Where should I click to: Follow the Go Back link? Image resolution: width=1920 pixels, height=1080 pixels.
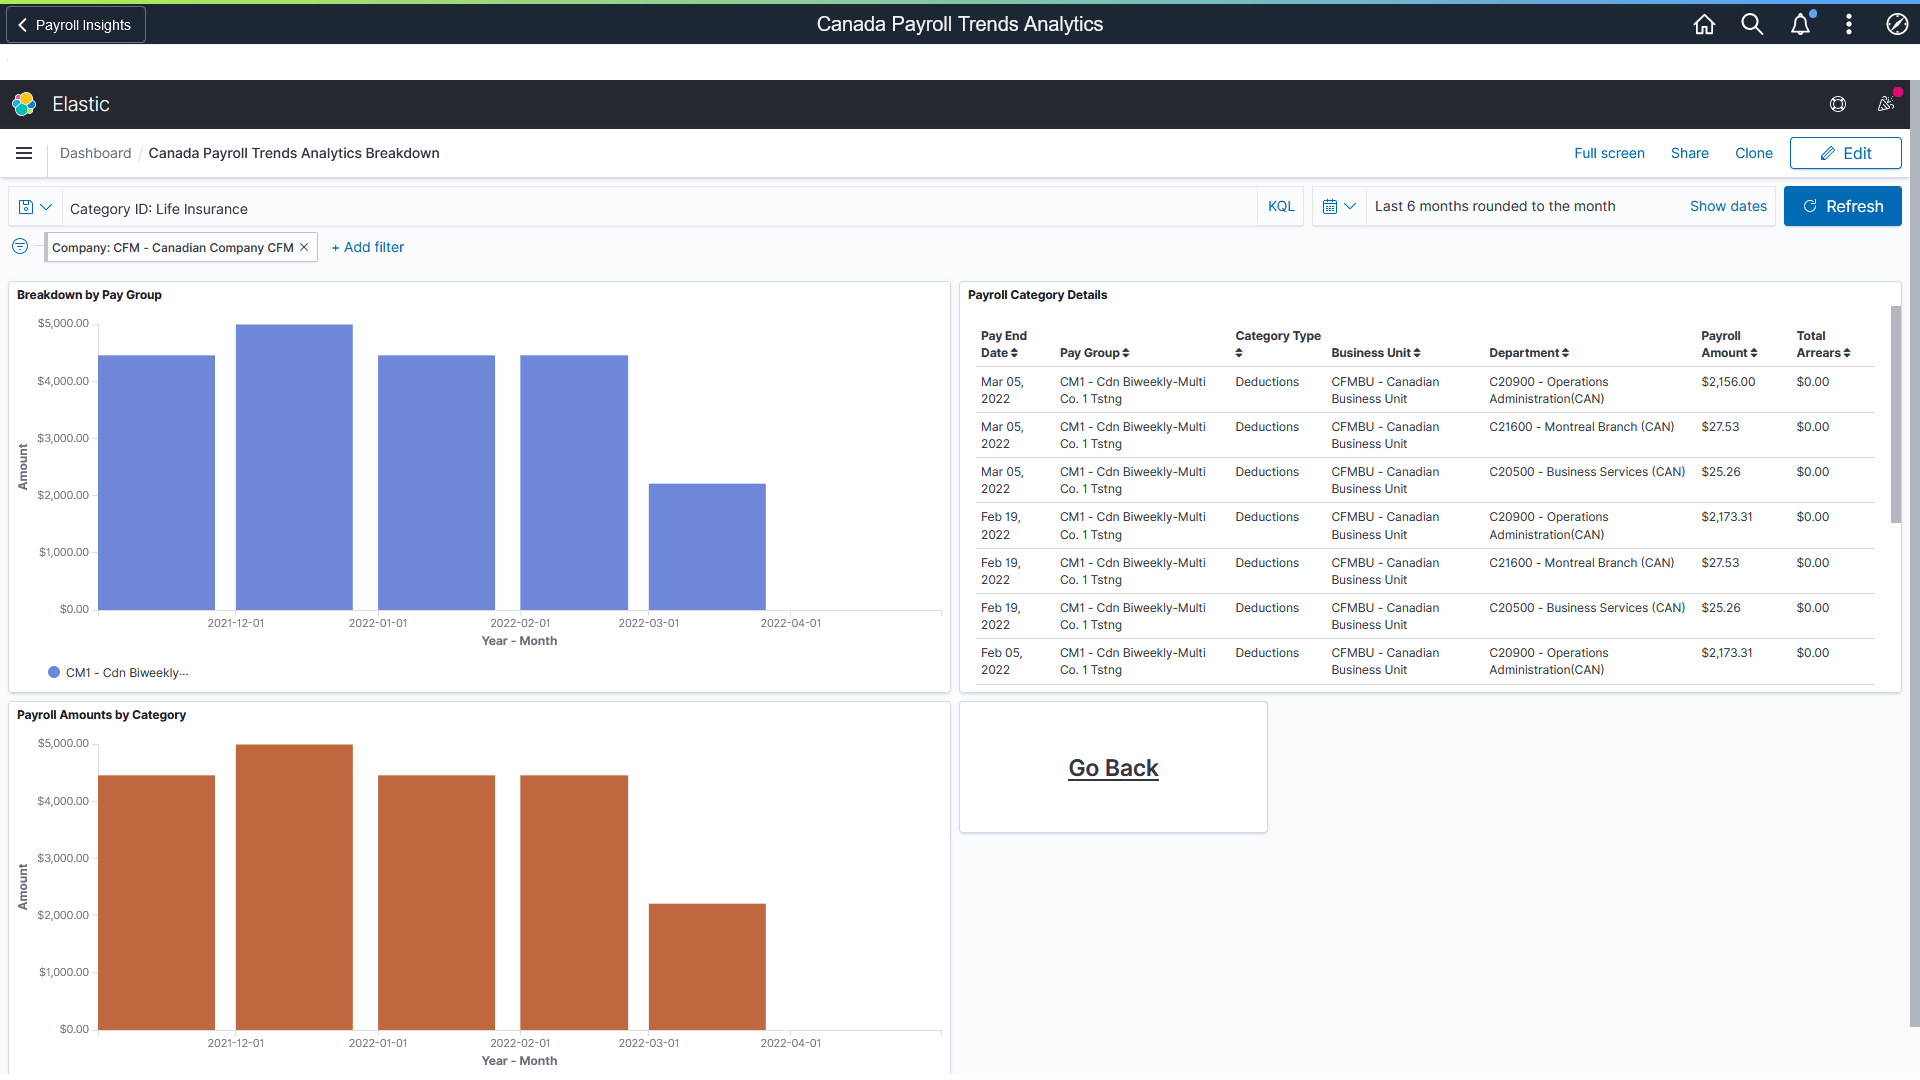(1113, 768)
